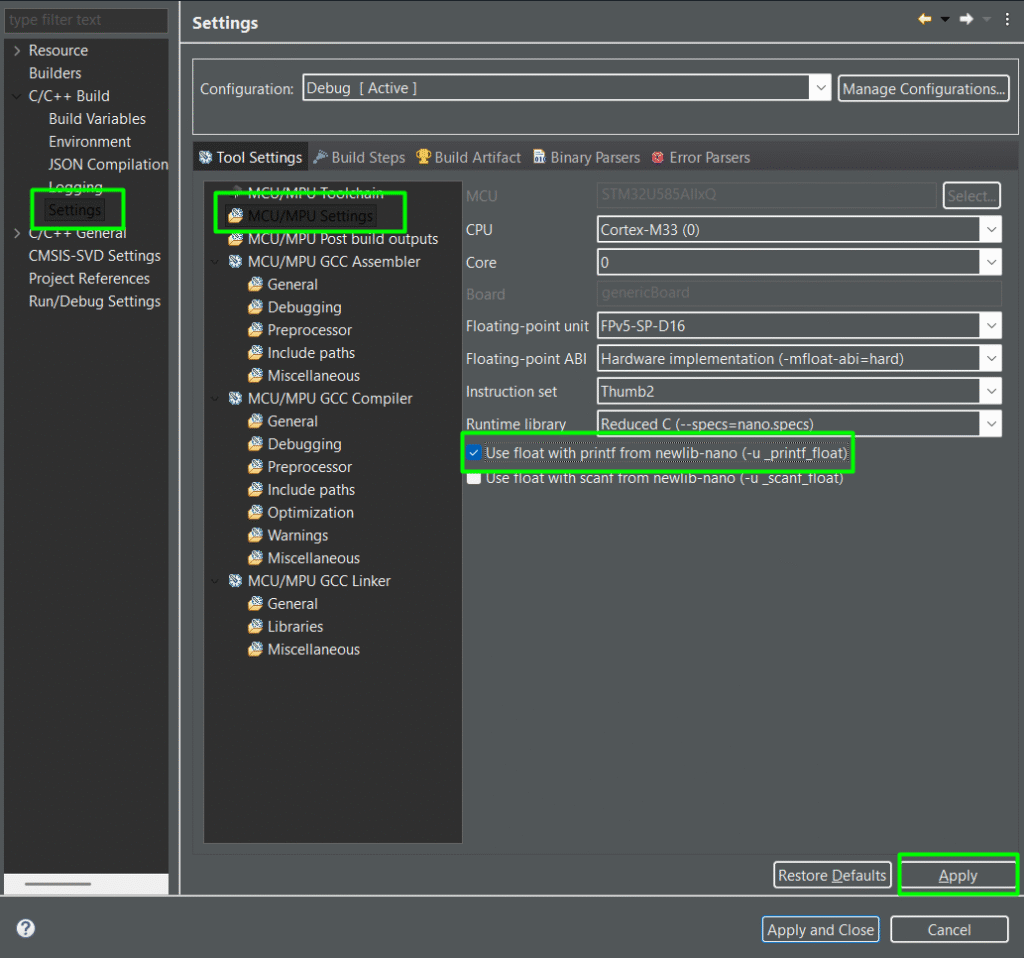Click the MCU/MPU Post build outputs icon
This screenshot has width=1024, height=958.
pyautogui.click(x=235, y=239)
